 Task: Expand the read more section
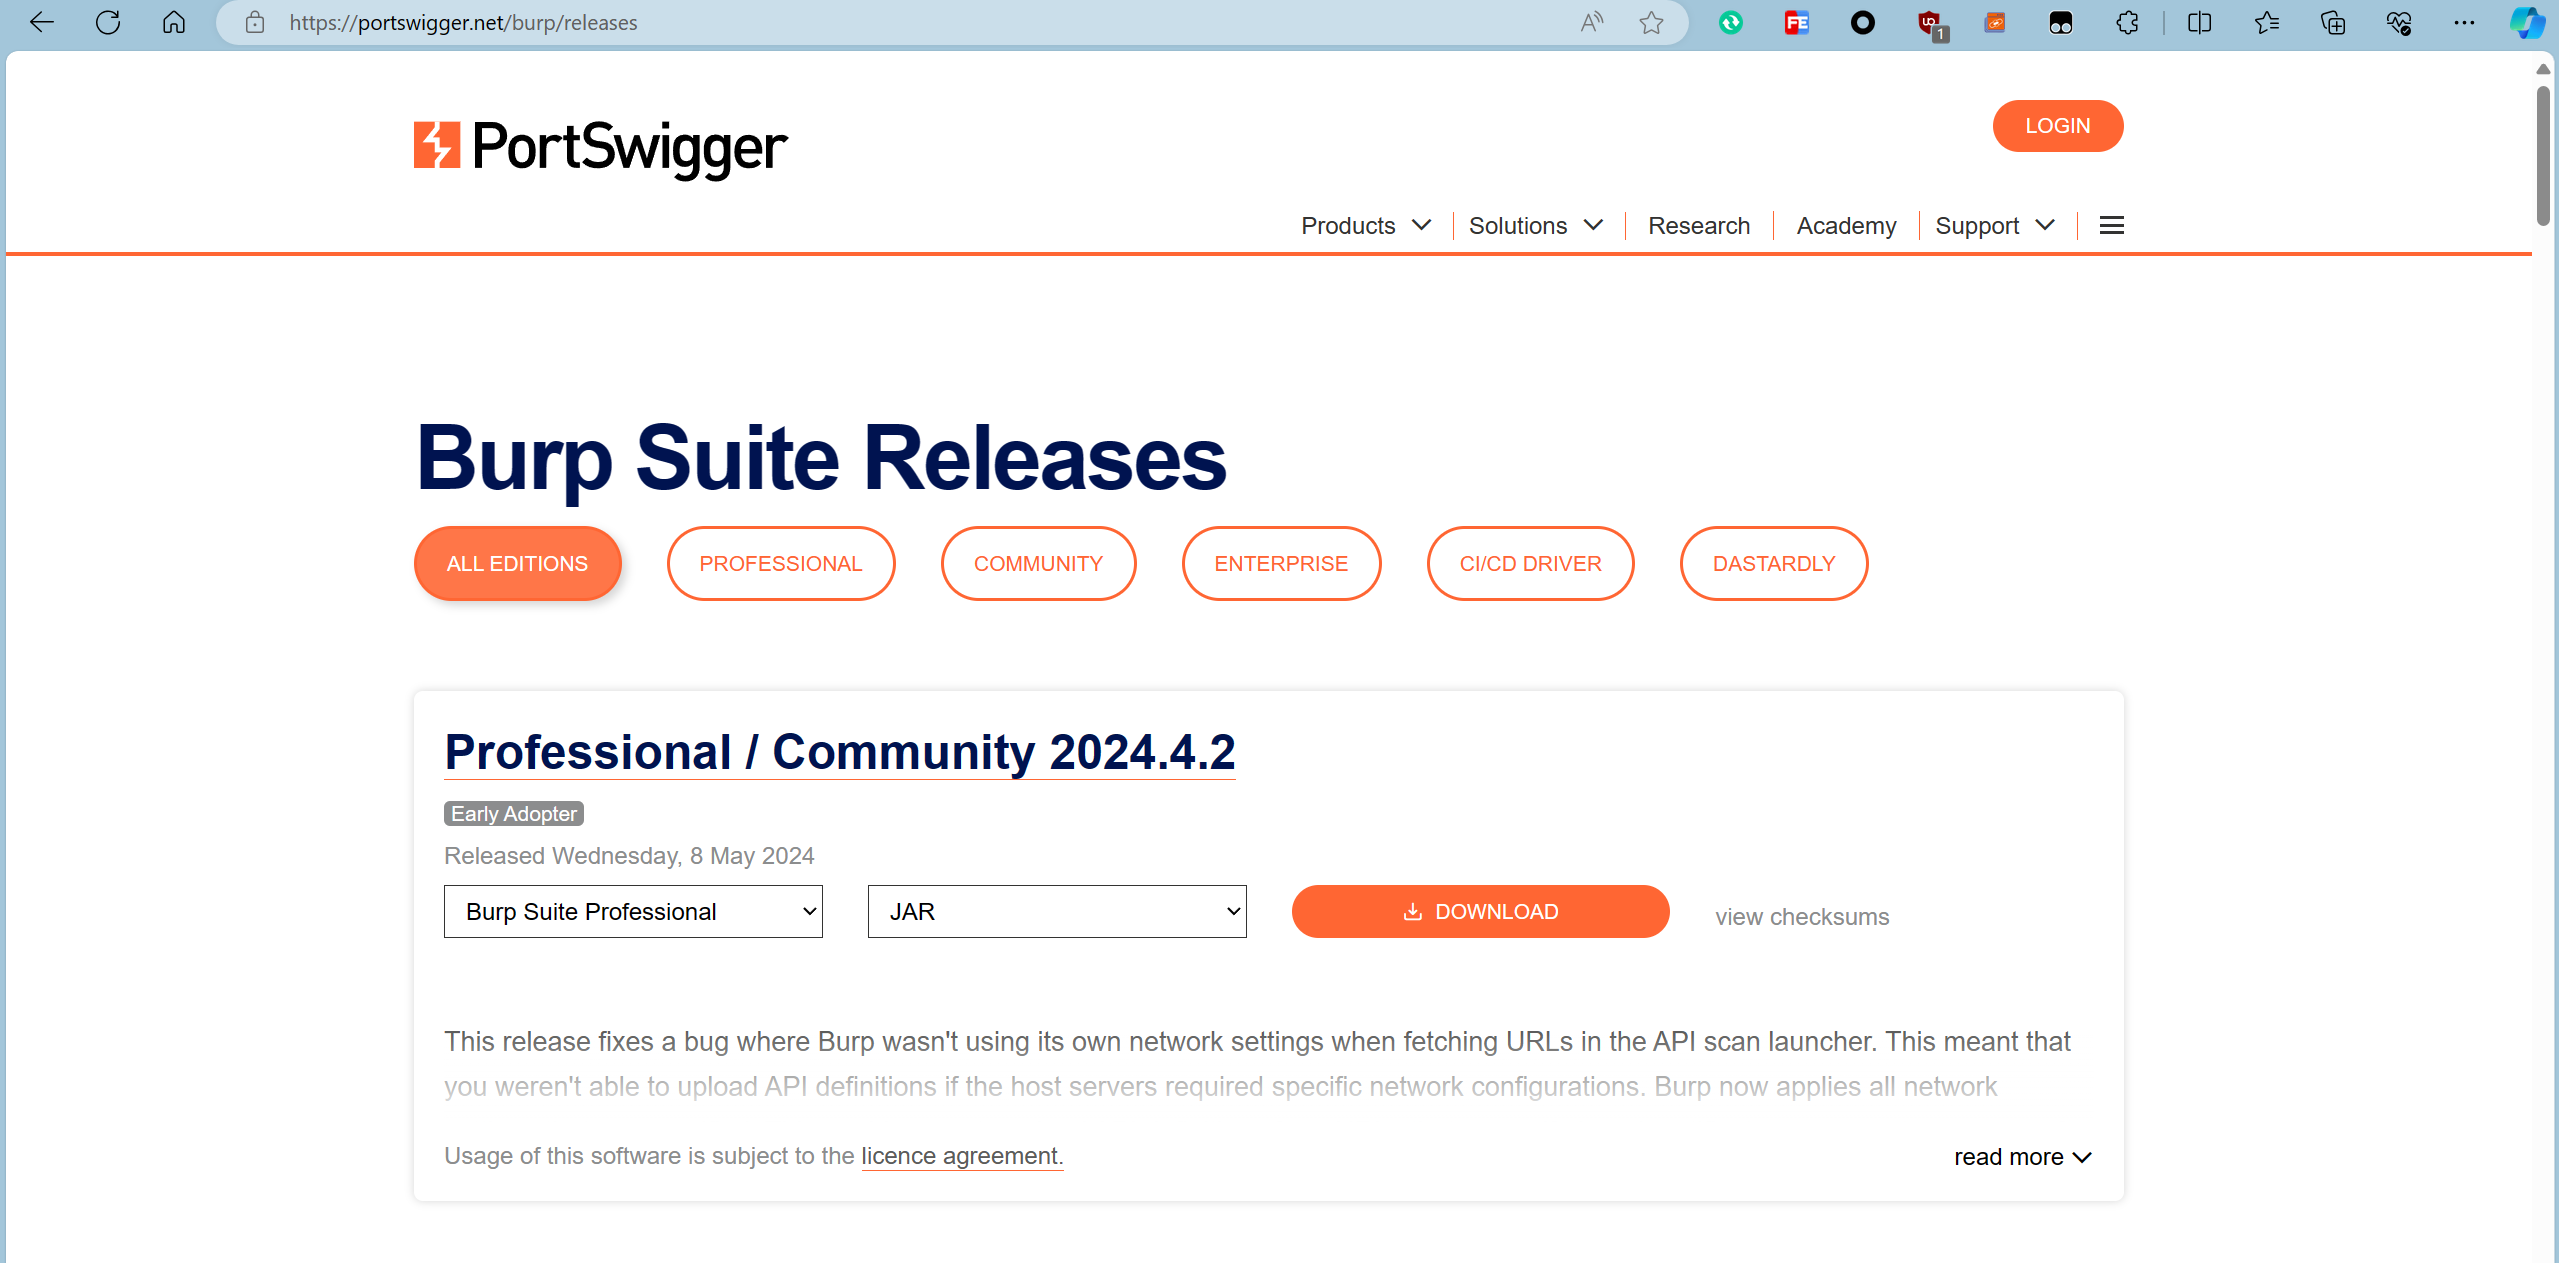click(x=2022, y=1157)
